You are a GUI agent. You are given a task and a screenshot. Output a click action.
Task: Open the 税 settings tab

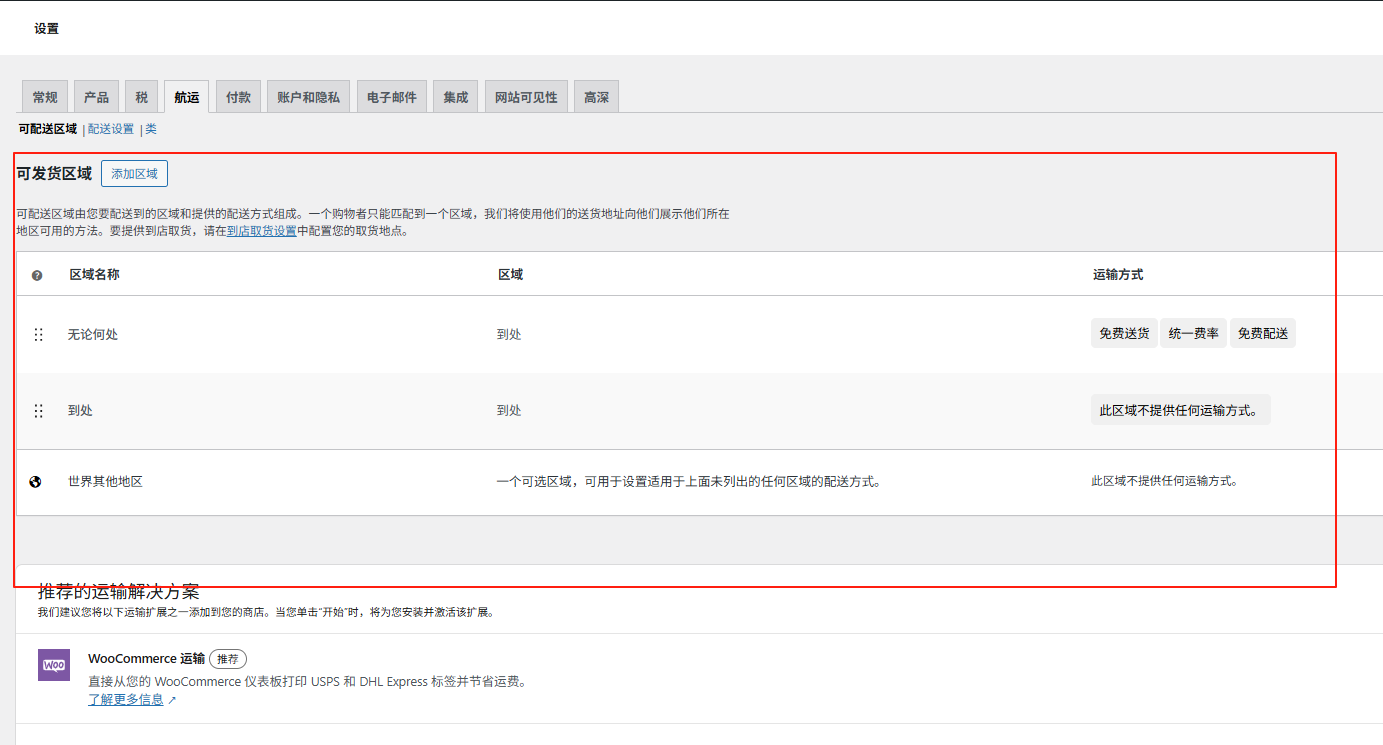pos(141,97)
